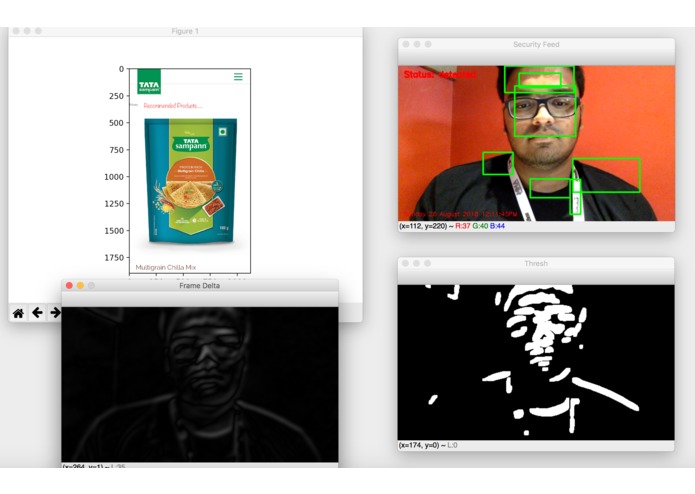Click the Security Feed window title bar
This screenshot has height=494, width=695.
tap(536, 44)
